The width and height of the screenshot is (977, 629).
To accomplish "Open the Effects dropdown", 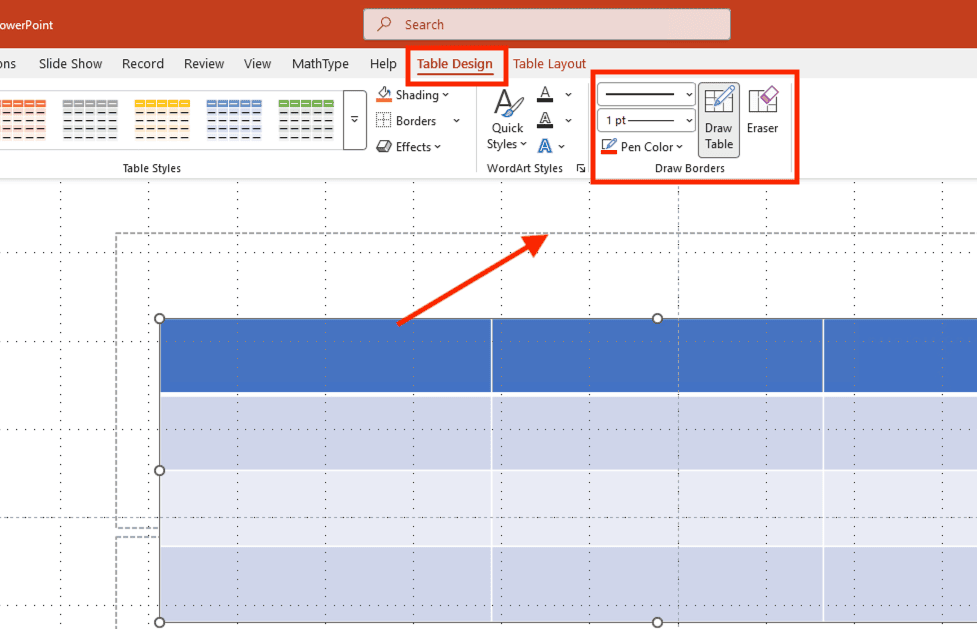I will [x=409, y=146].
